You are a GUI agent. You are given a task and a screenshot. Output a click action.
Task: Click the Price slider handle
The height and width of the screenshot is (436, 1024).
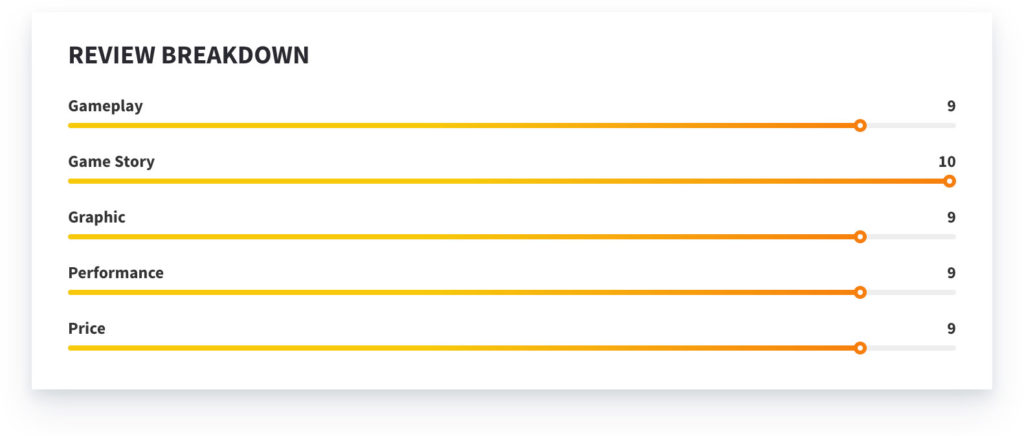click(860, 348)
